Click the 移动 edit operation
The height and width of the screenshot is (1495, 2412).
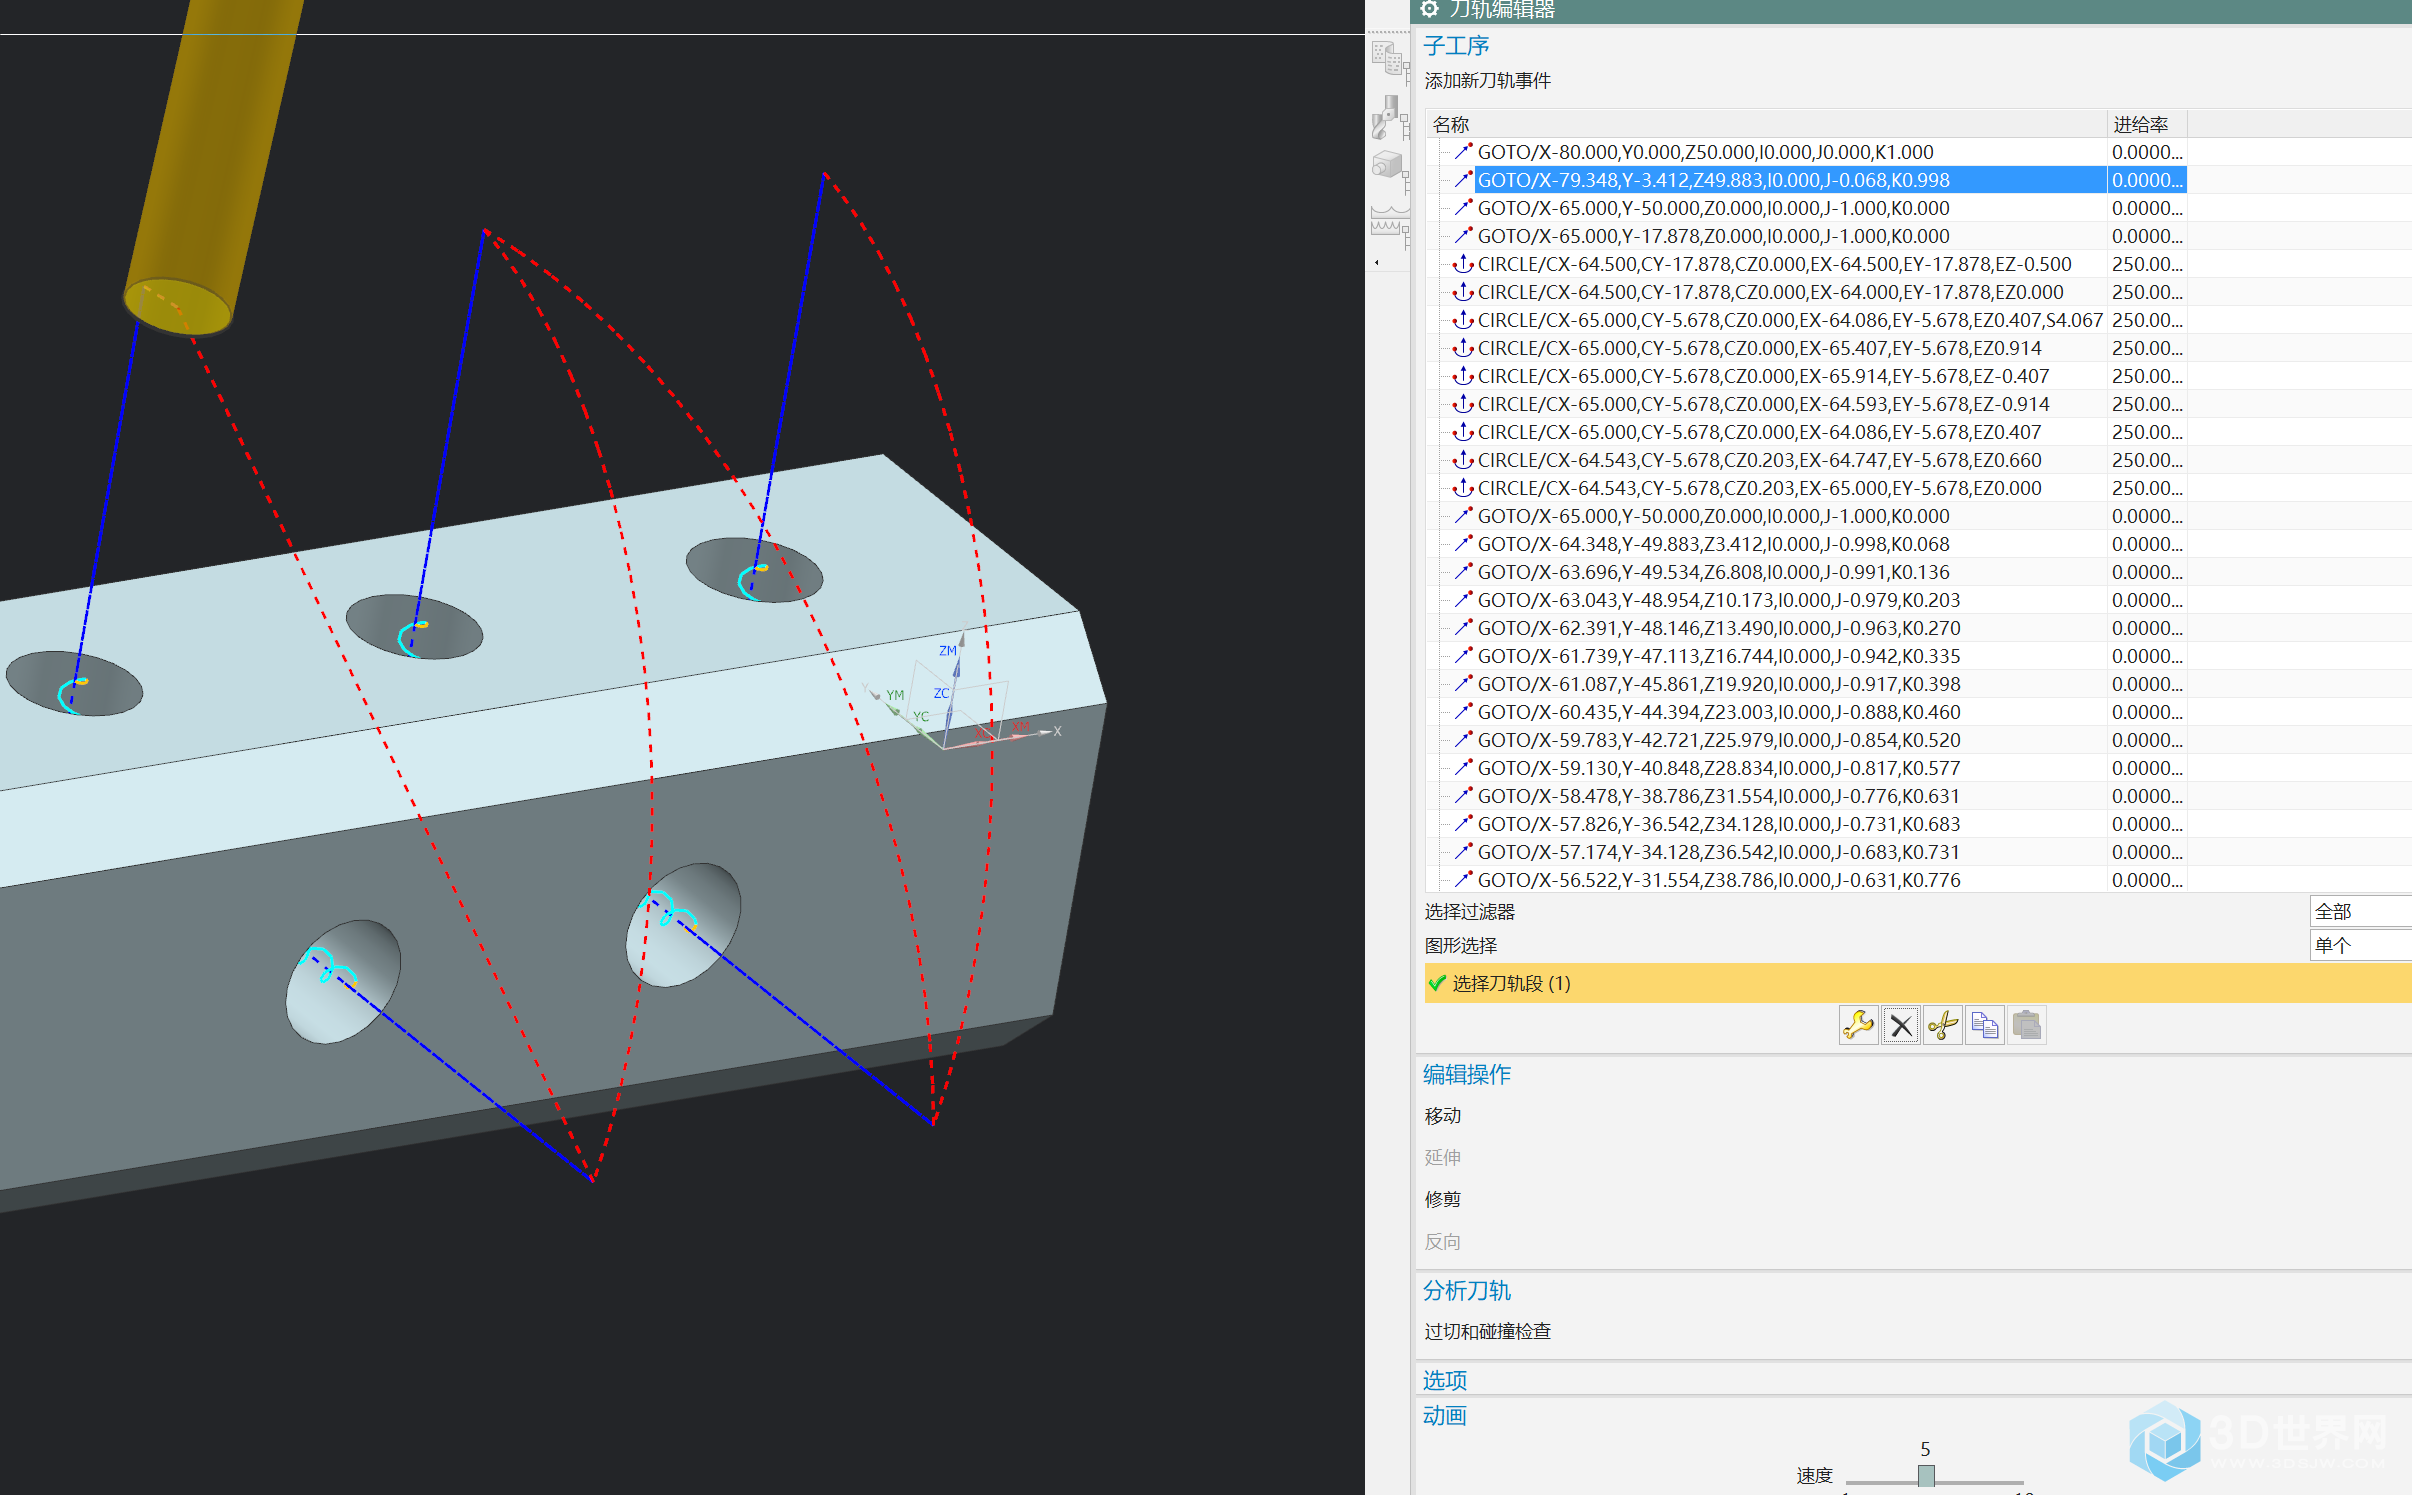[1443, 1115]
